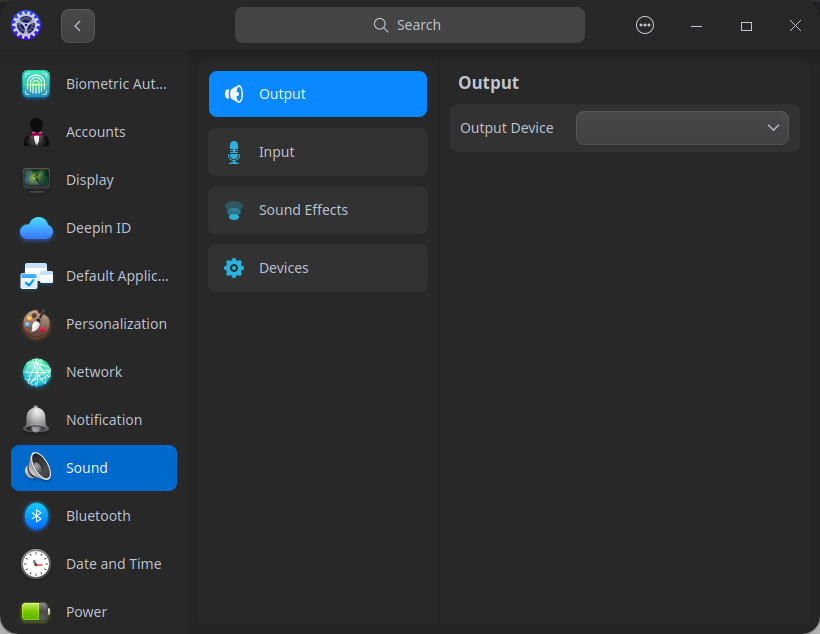
Task: Go back with the back arrow button
Action: [77, 26]
